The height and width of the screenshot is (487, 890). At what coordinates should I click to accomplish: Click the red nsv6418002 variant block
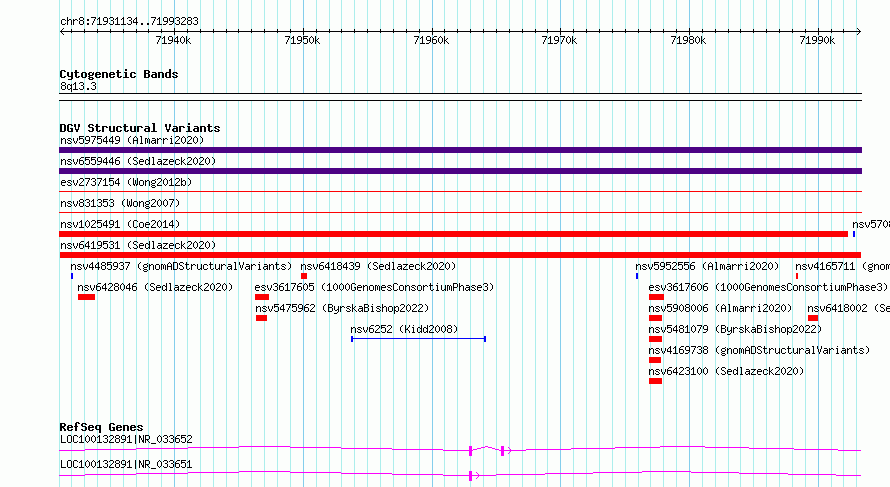tap(813, 318)
